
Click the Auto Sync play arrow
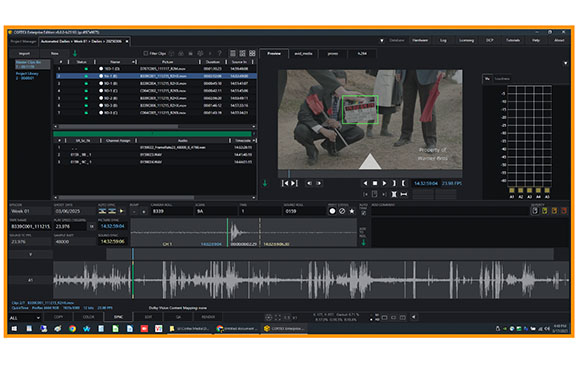121,211
